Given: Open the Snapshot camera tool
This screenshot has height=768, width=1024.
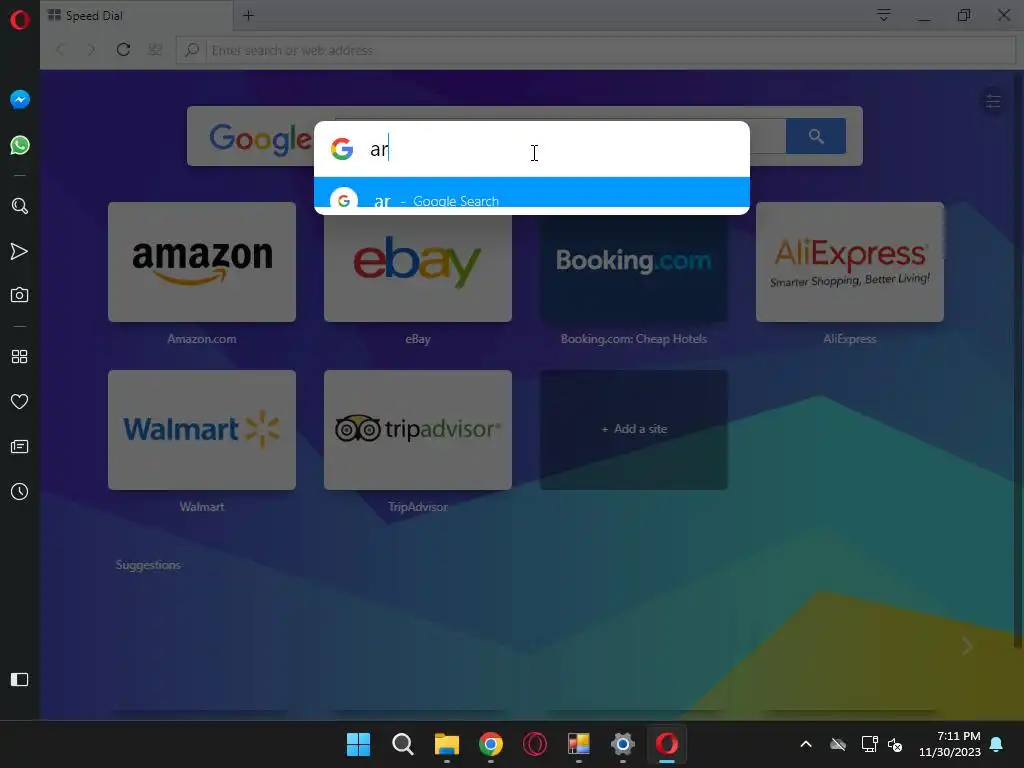Looking at the screenshot, I should tap(20, 295).
